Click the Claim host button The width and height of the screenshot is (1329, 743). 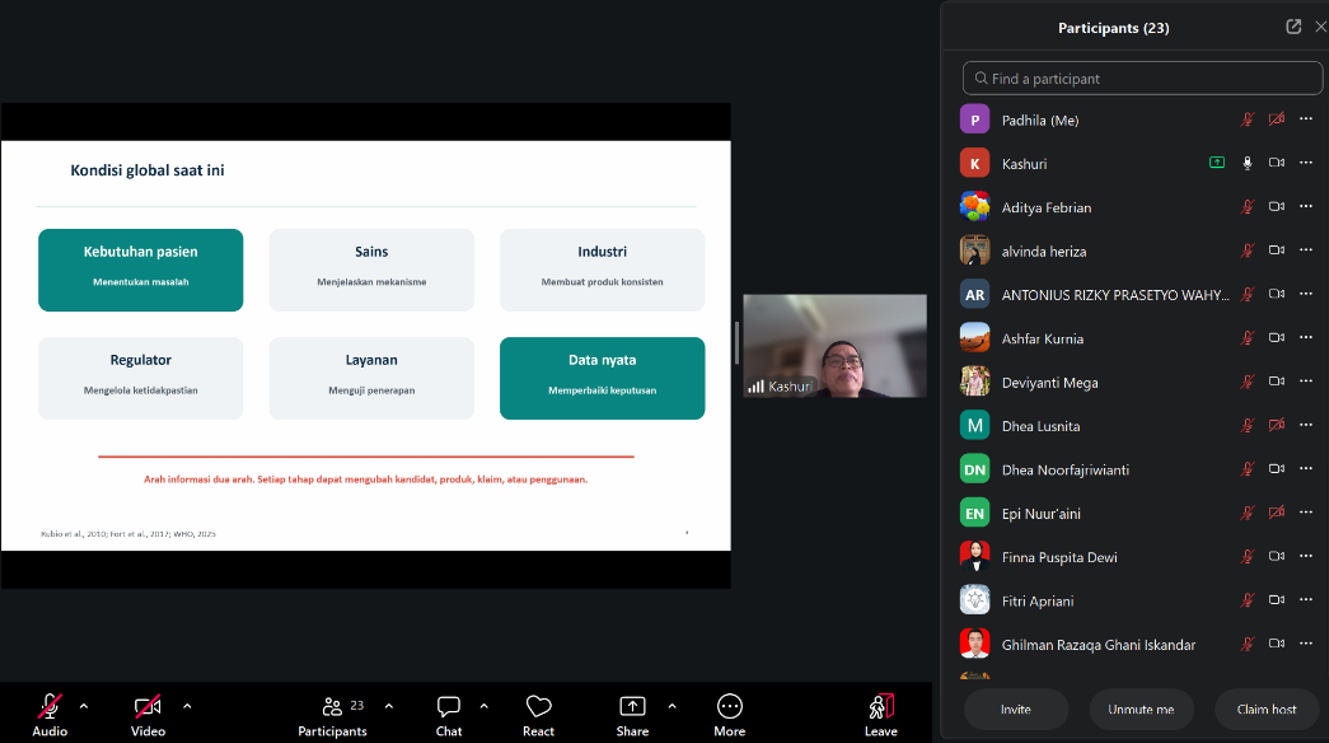point(1267,709)
